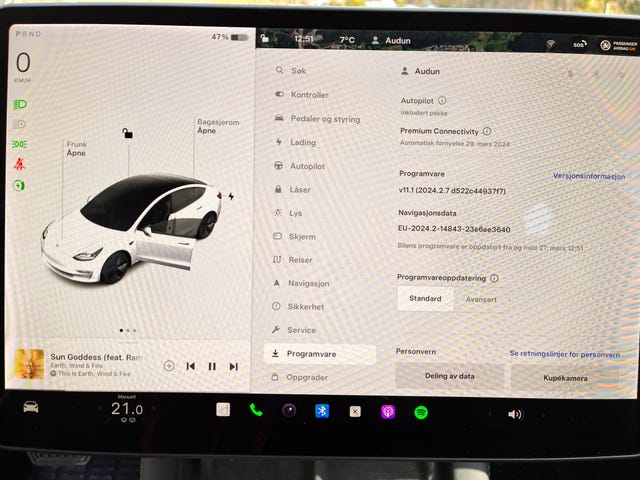The image size is (640, 480).
Task: Tap the first page dot under the car
Action: click(121, 330)
